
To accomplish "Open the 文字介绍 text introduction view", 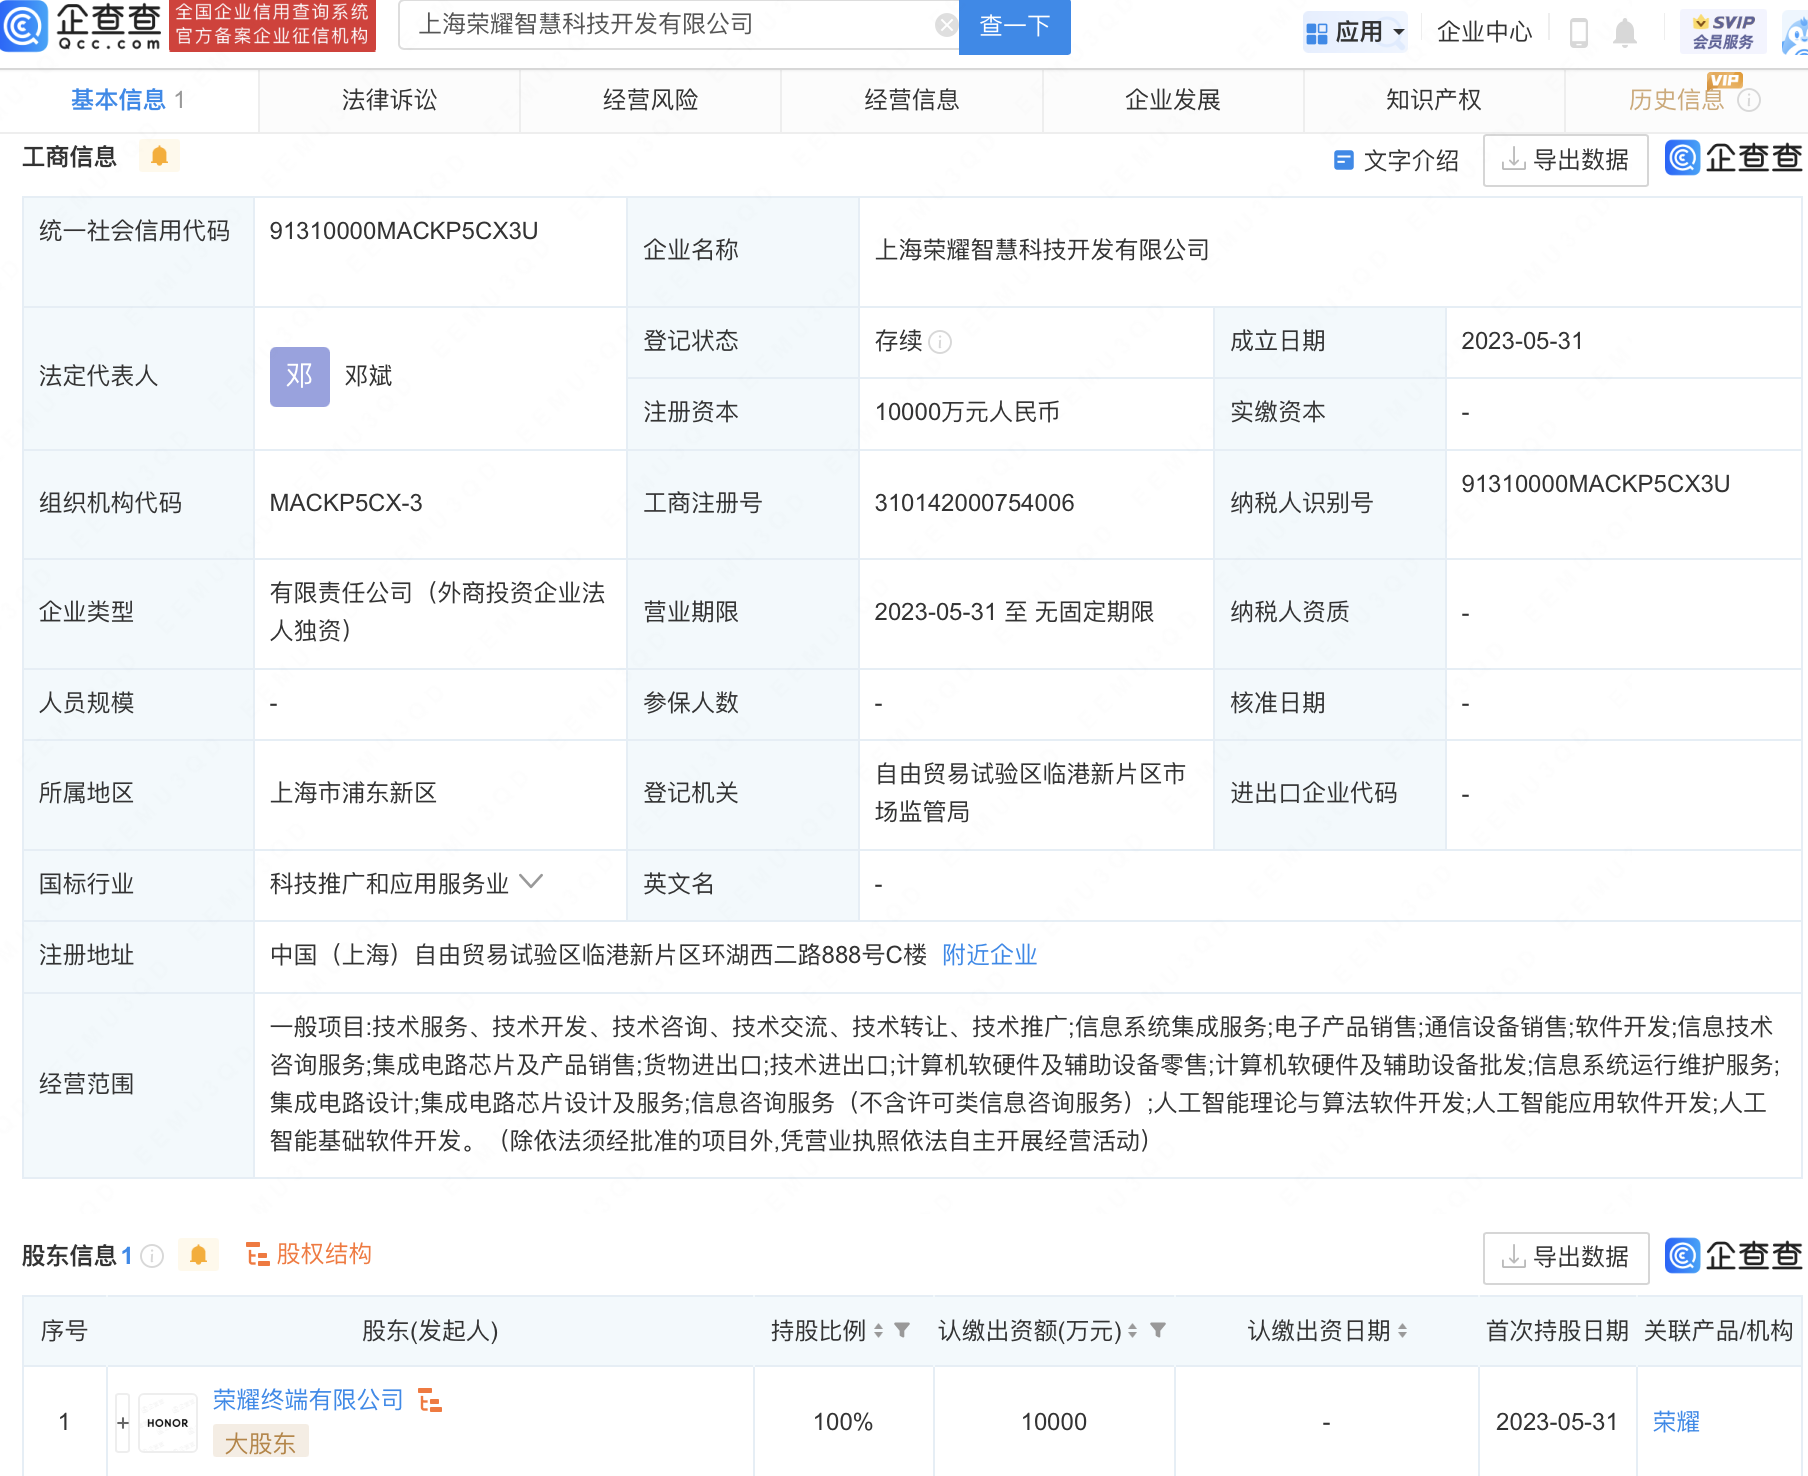I will [1409, 160].
